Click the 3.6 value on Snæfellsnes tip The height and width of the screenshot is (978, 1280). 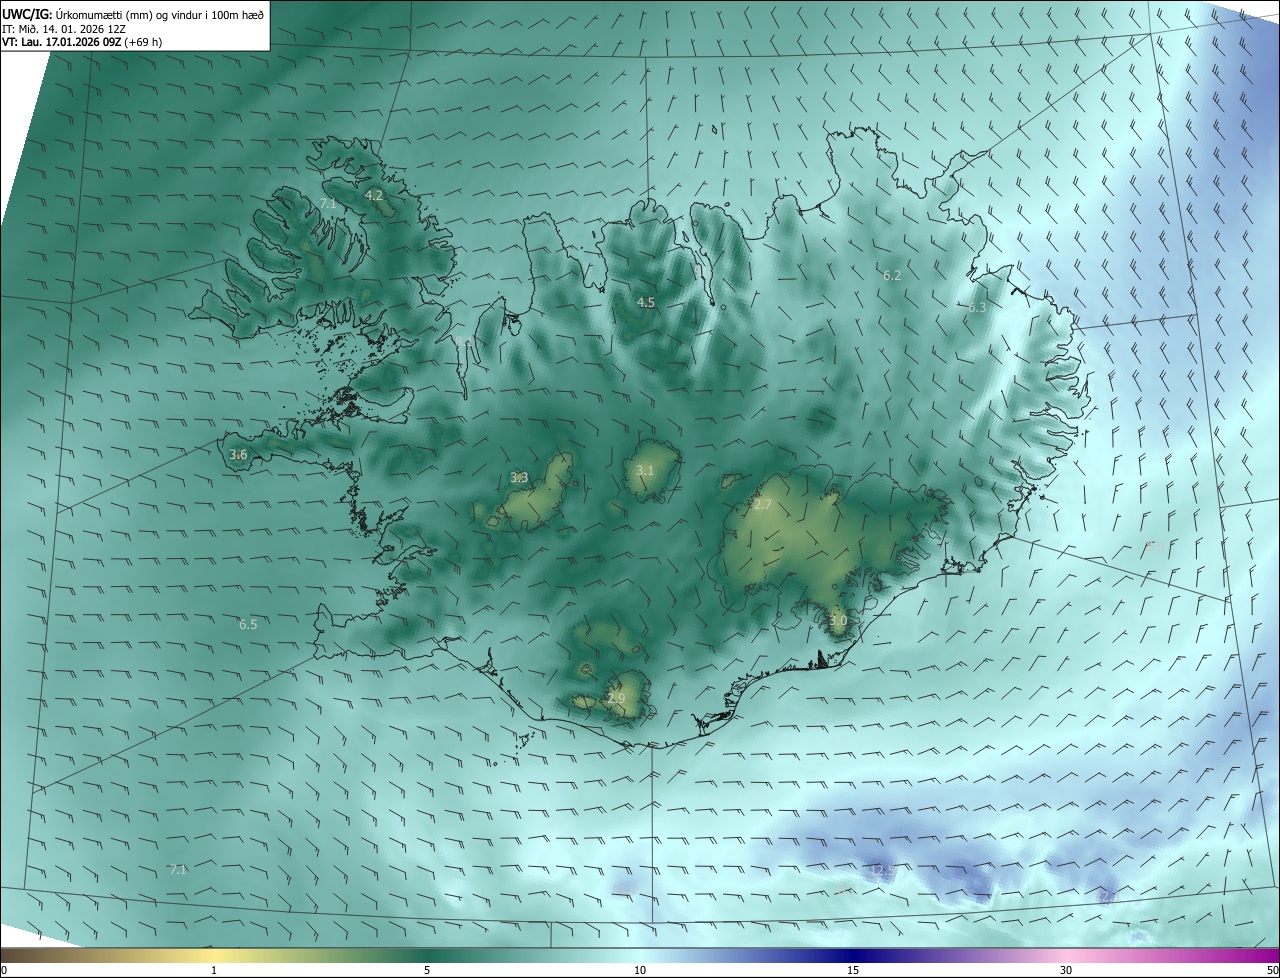click(x=238, y=455)
